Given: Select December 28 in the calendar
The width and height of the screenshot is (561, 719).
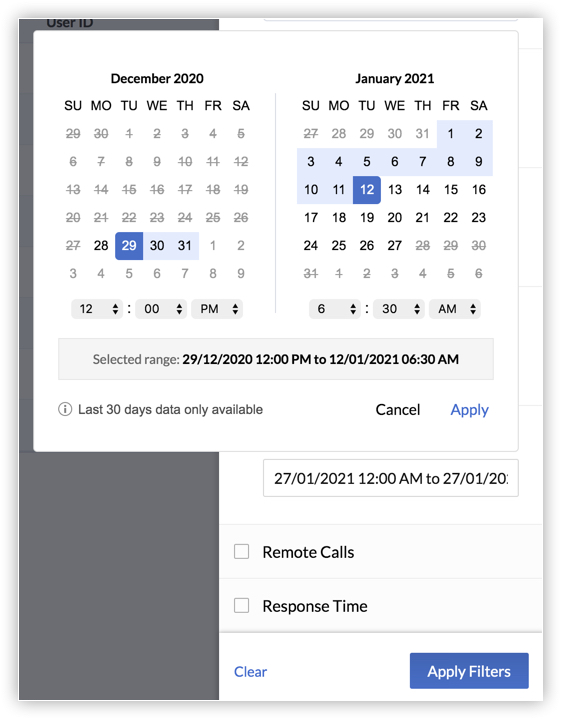Looking at the screenshot, I should pyautogui.click(x=101, y=246).
